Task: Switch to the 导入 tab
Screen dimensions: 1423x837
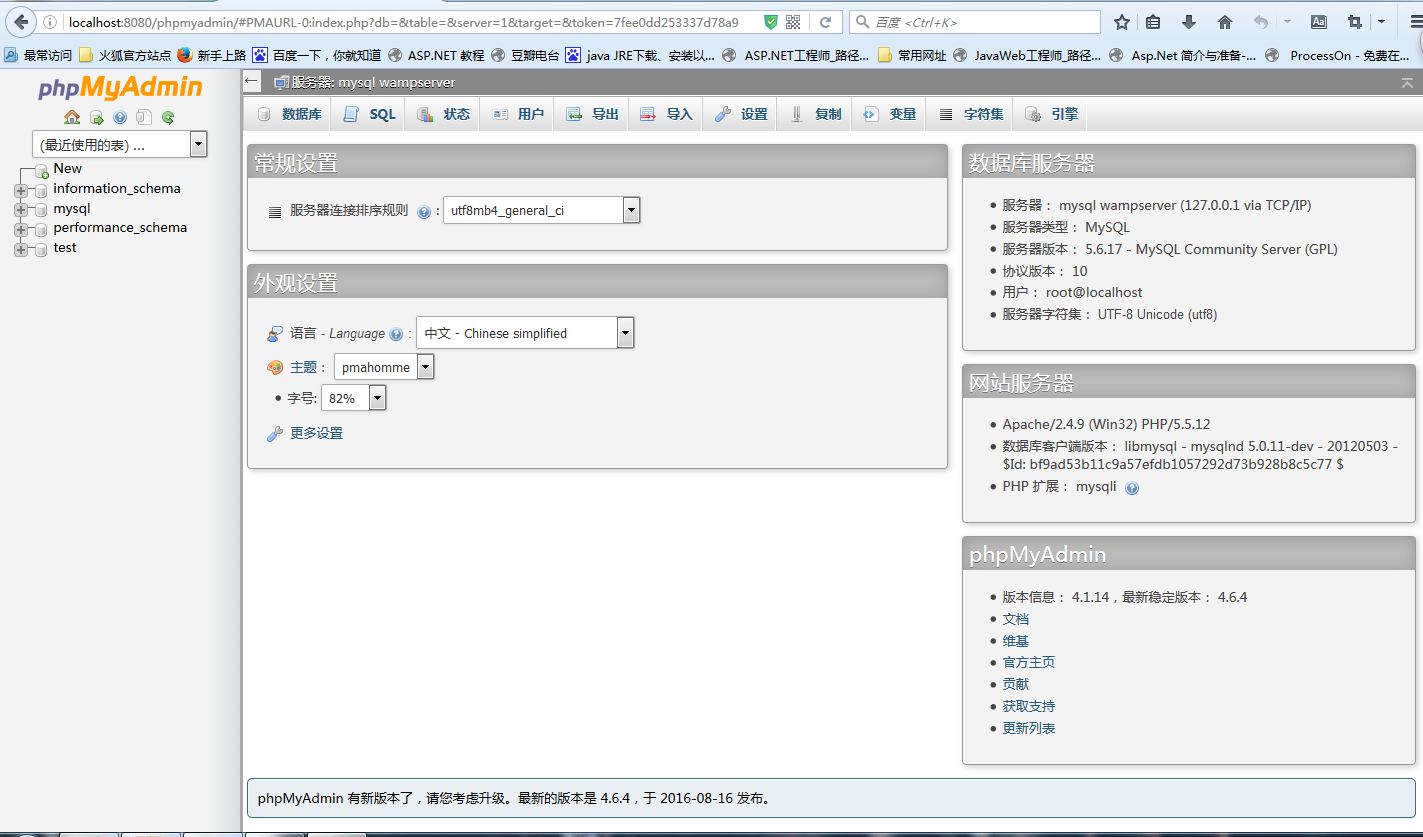Action: pyautogui.click(x=666, y=114)
